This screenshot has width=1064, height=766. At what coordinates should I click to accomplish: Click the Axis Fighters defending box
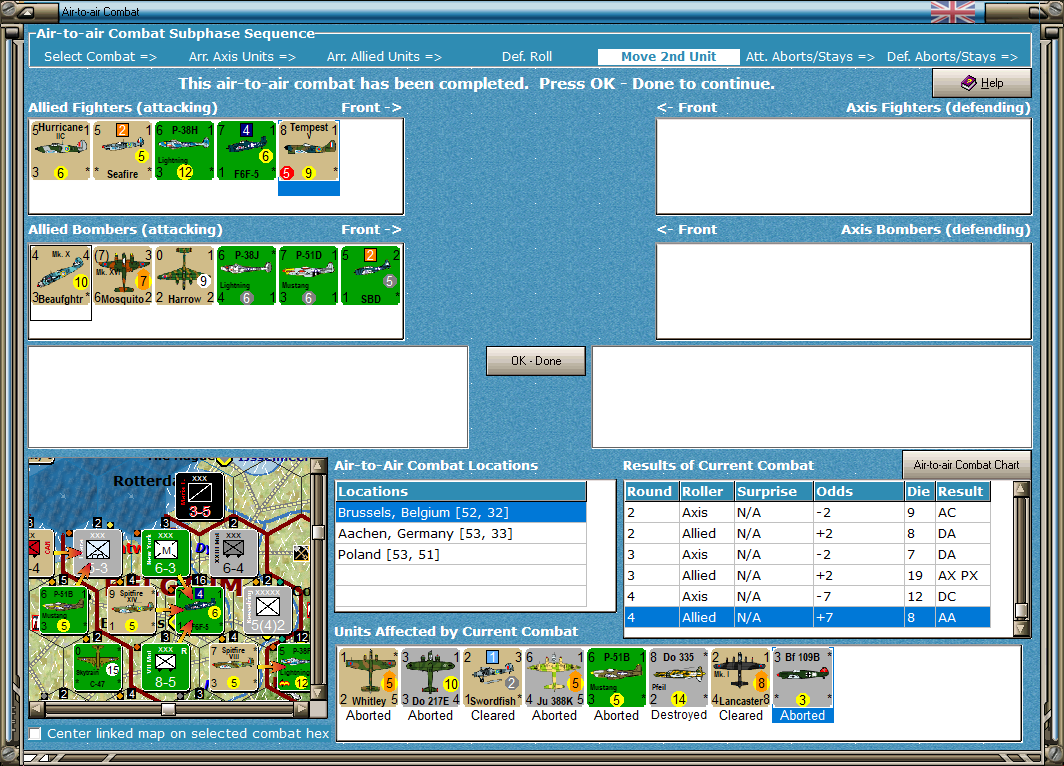[843, 166]
